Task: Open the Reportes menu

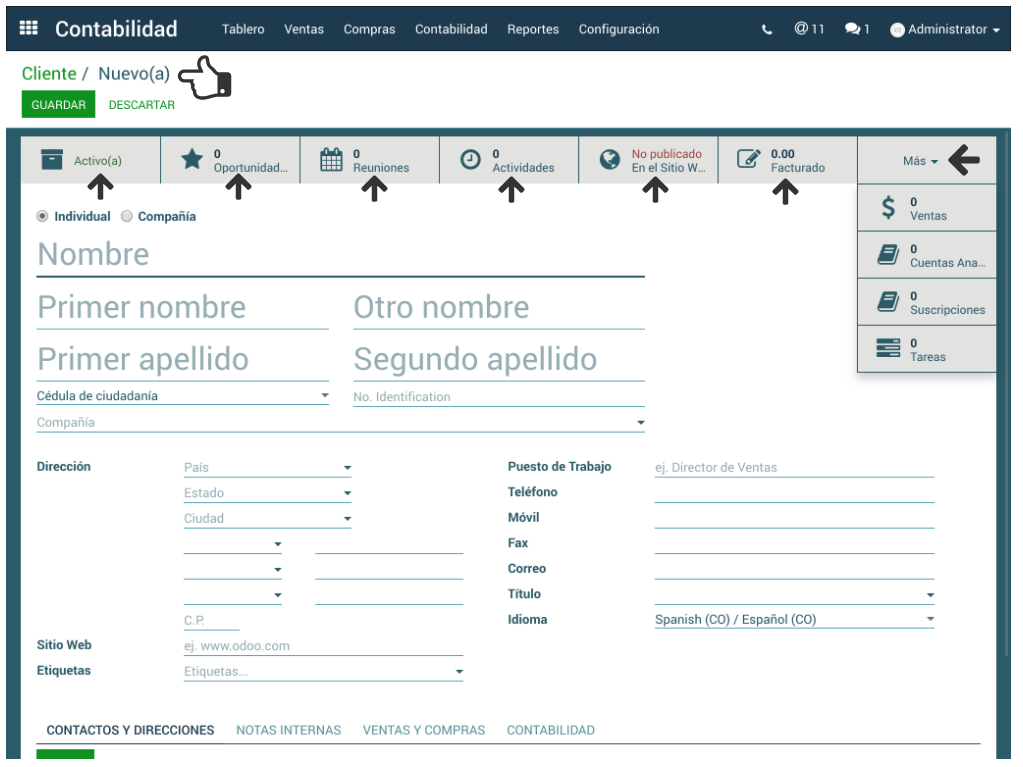Action: coord(532,29)
